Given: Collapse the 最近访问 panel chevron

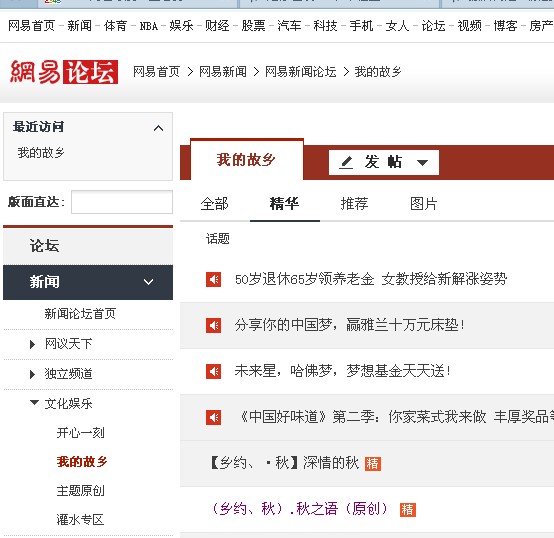Looking at the screenshot, I should point(158,128).
